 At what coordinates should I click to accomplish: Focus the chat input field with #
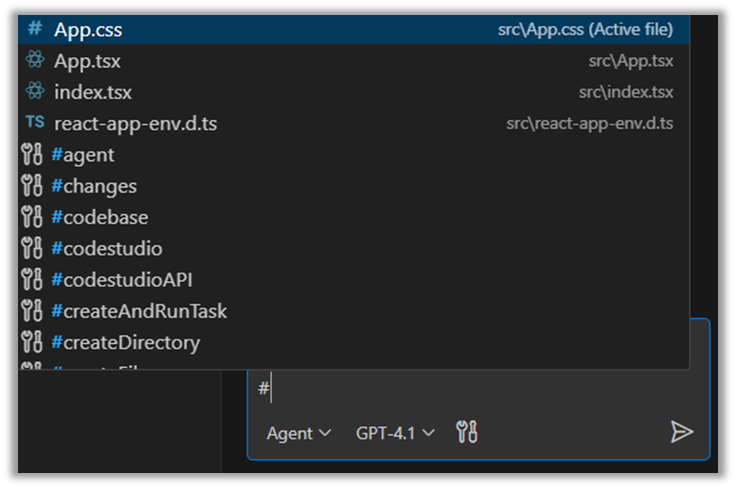click(470, 389)
